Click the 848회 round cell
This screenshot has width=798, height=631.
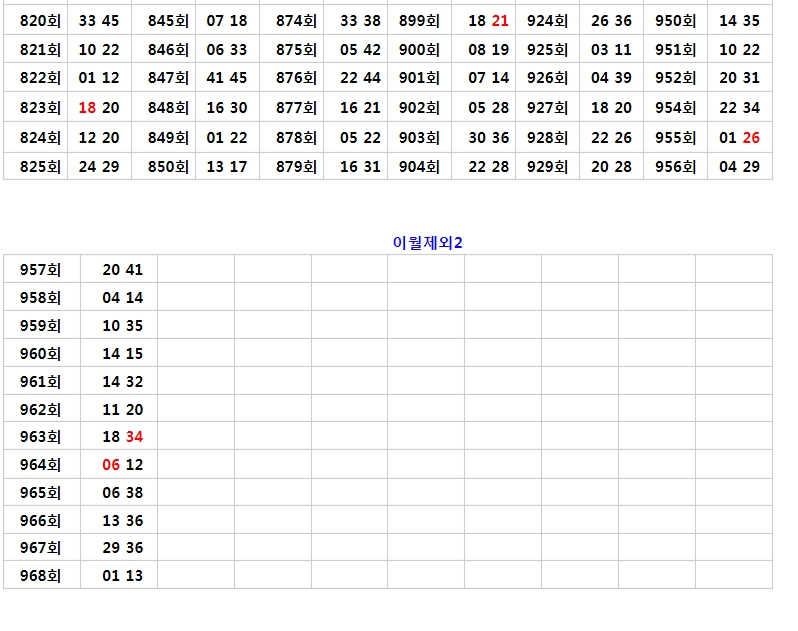(x=168, y=108)
